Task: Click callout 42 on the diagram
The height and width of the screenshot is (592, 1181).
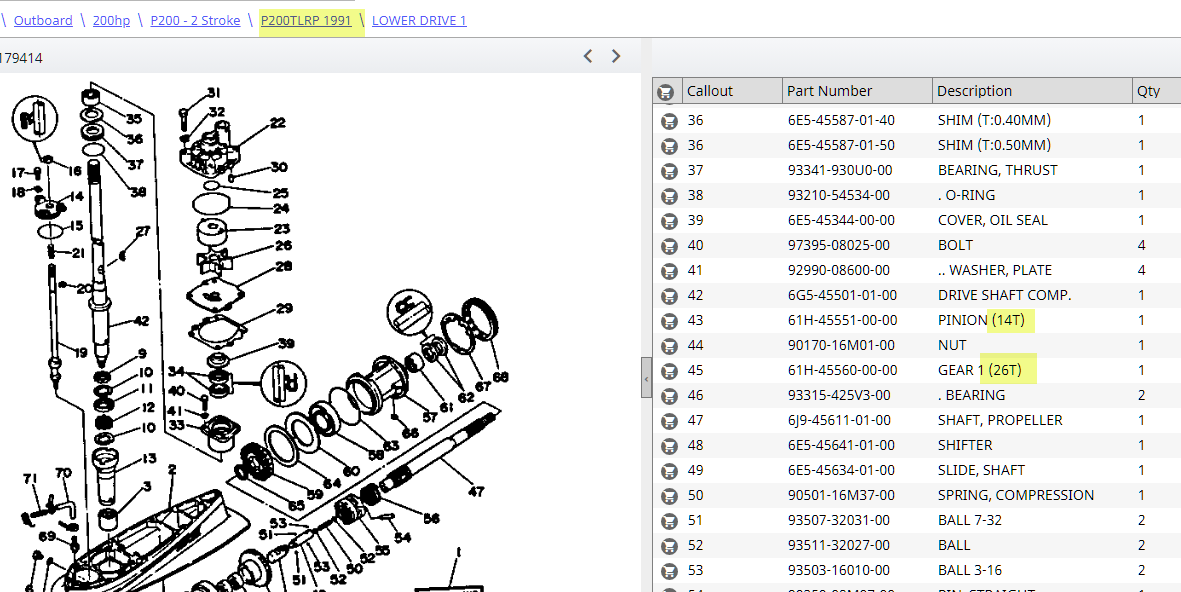Action: click(x=141, y=321)
